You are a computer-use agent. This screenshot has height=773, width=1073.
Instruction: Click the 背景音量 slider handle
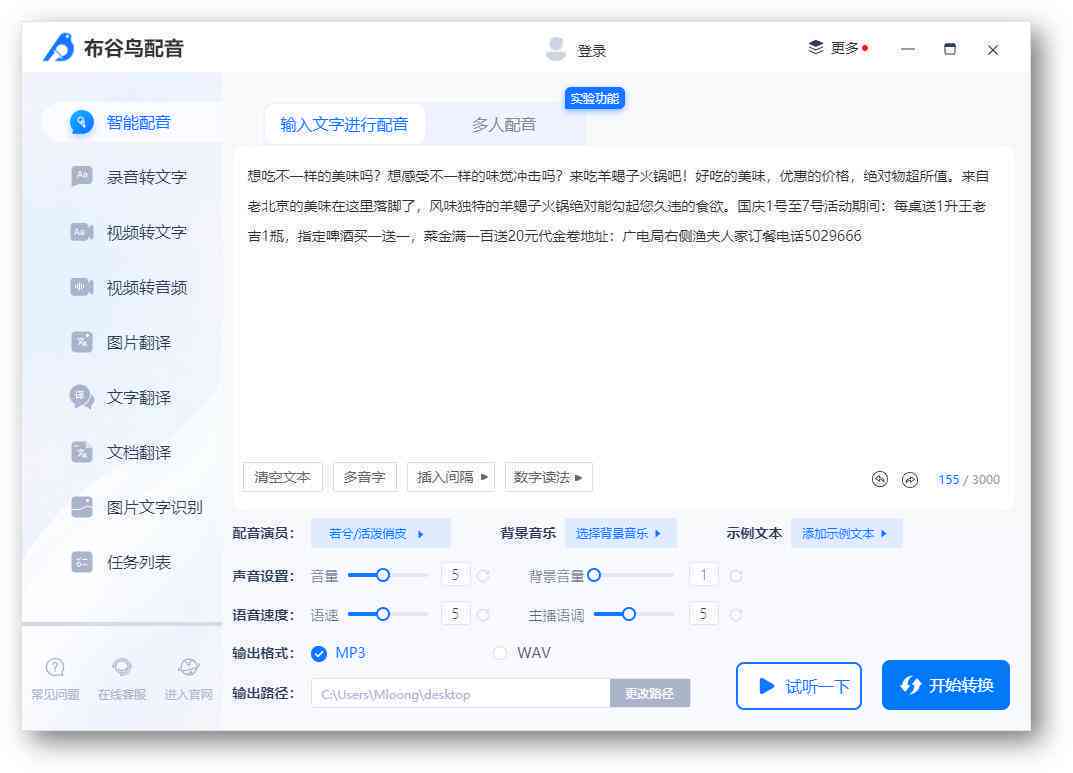(594, 575)
